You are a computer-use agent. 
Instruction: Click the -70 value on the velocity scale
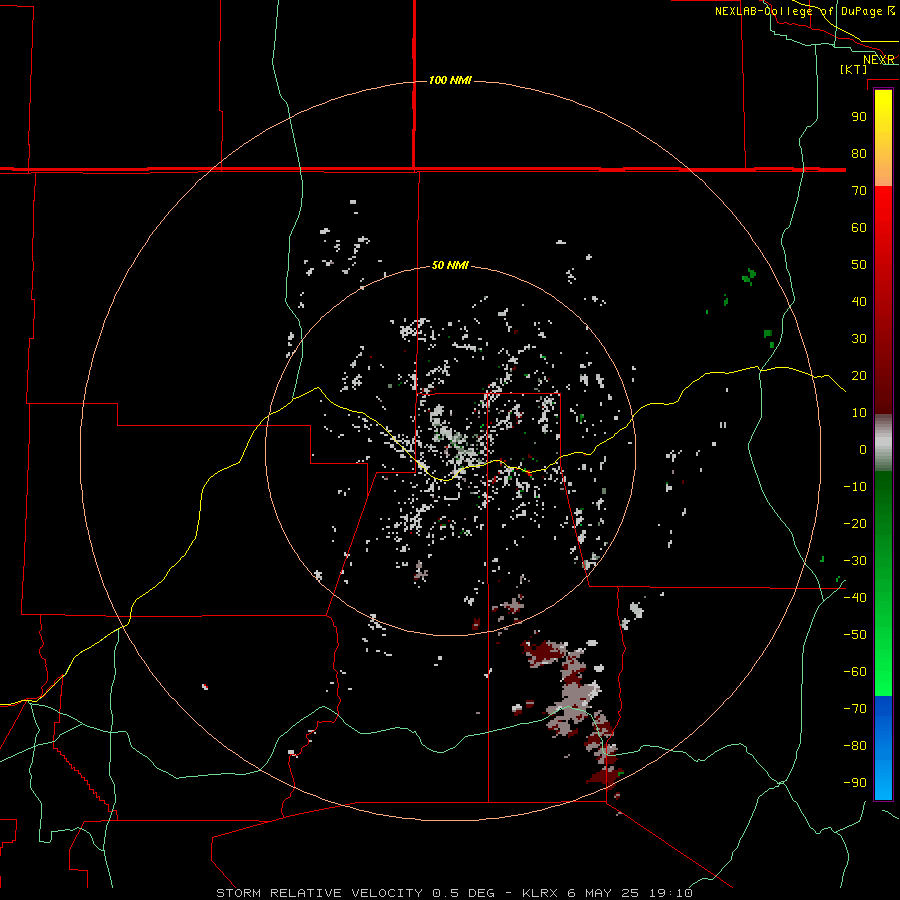click(855, 708)
